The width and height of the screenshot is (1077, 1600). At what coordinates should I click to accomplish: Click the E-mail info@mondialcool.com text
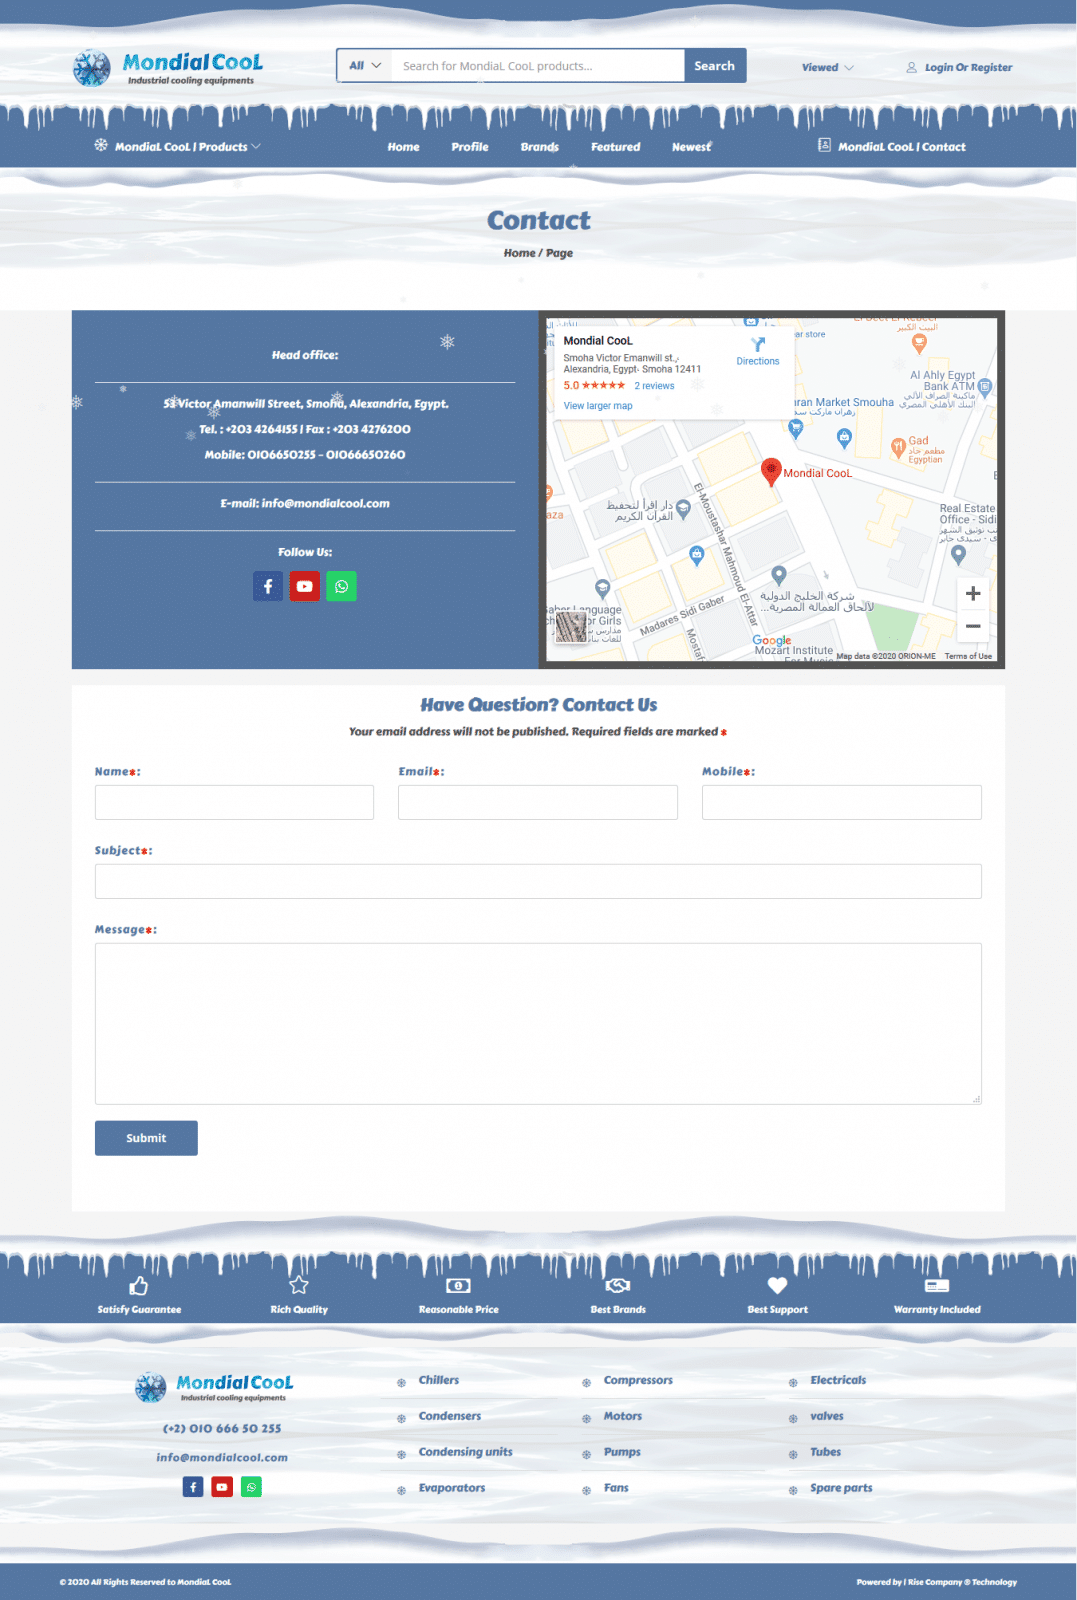(305, 503)
